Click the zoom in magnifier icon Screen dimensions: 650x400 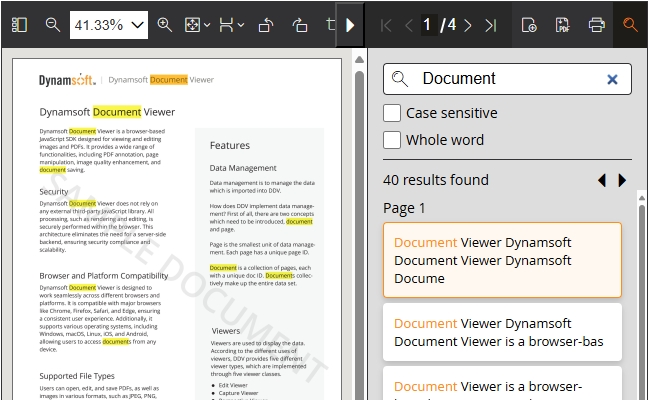[165, 25]
